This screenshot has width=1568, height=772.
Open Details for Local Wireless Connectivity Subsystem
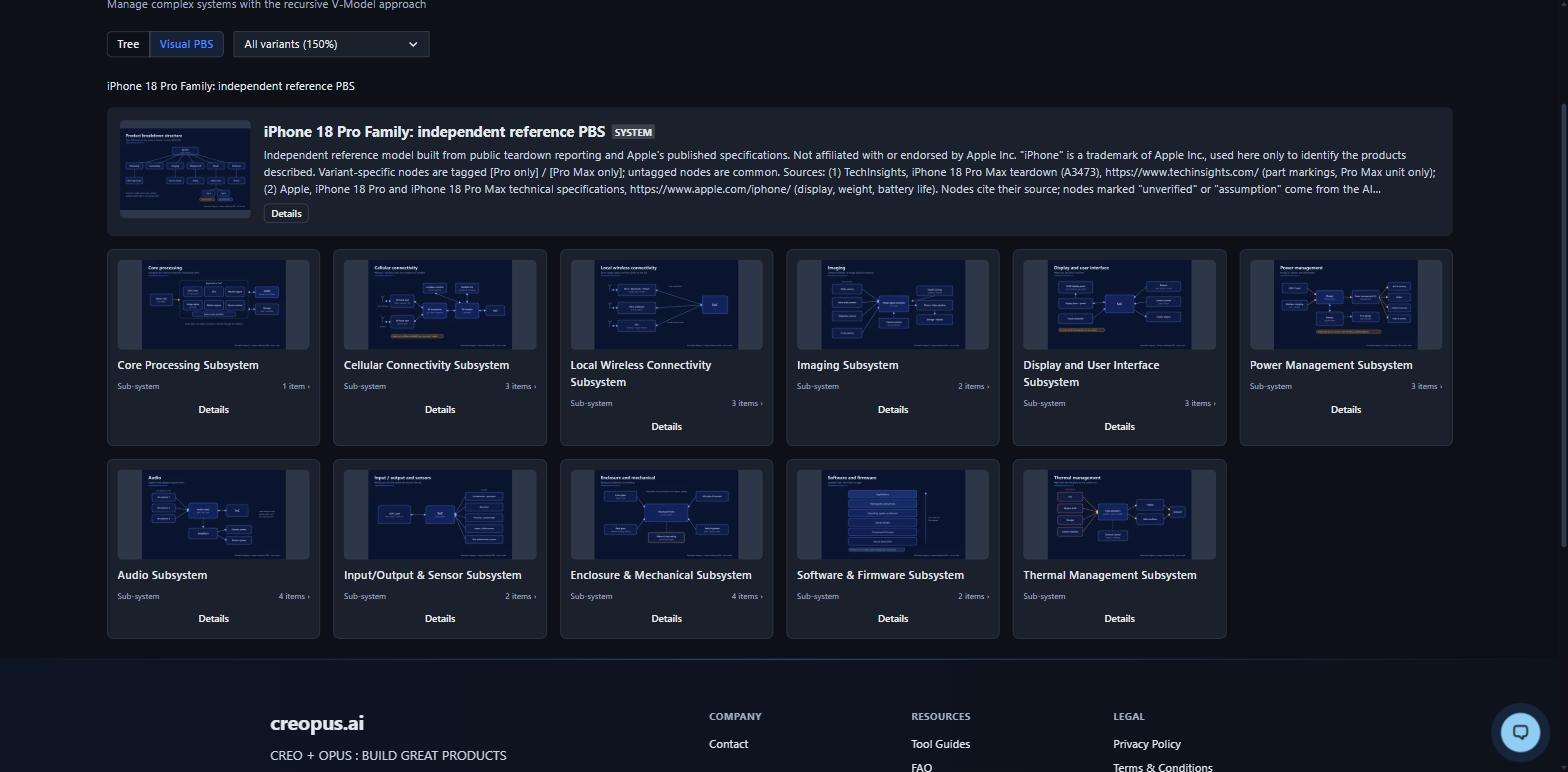click(666, 426)
